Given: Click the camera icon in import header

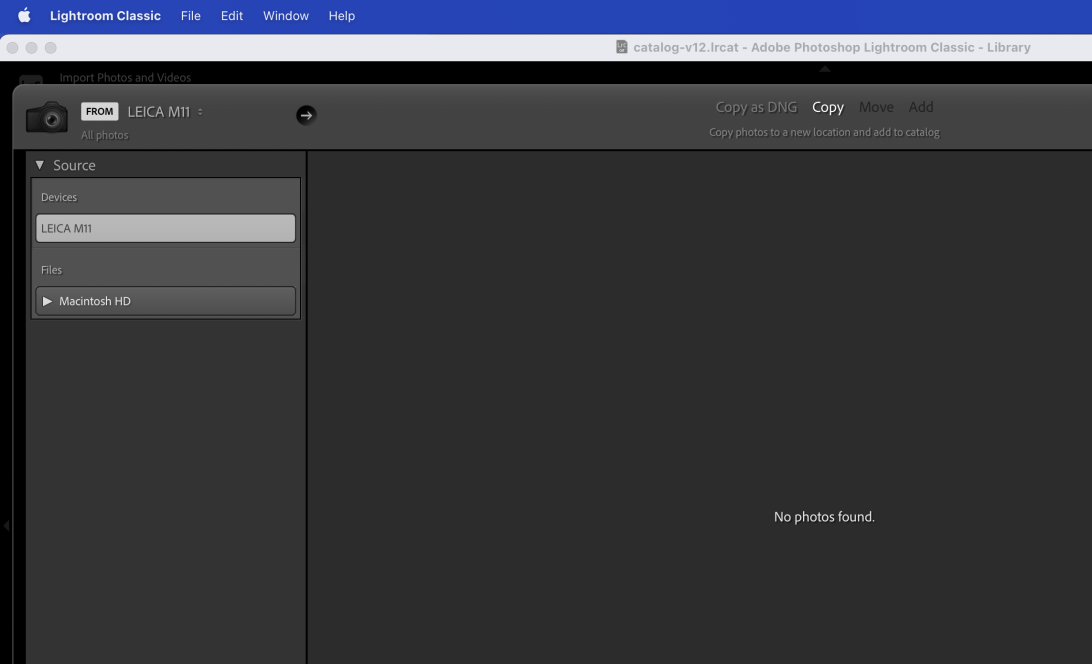Looking at the screenshot, I should [47, 117].
